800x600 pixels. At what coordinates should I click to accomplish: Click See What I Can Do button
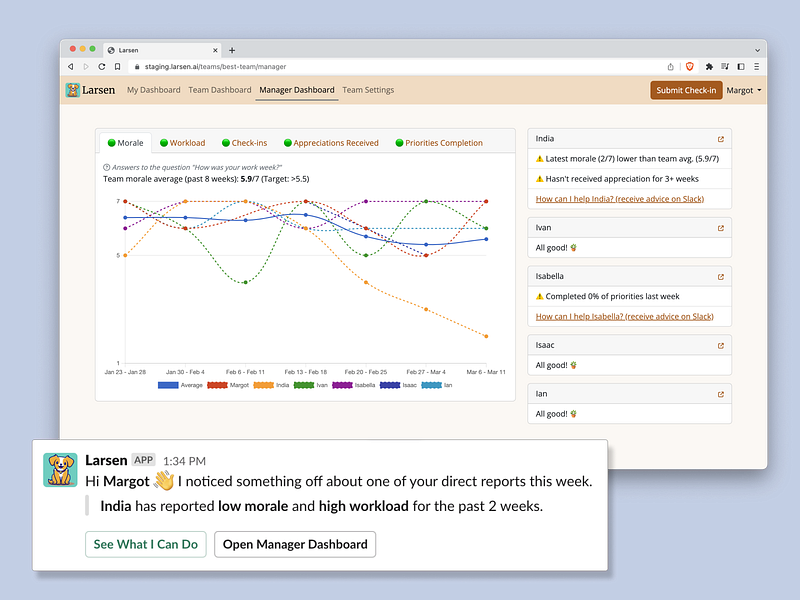coord(146,544)
